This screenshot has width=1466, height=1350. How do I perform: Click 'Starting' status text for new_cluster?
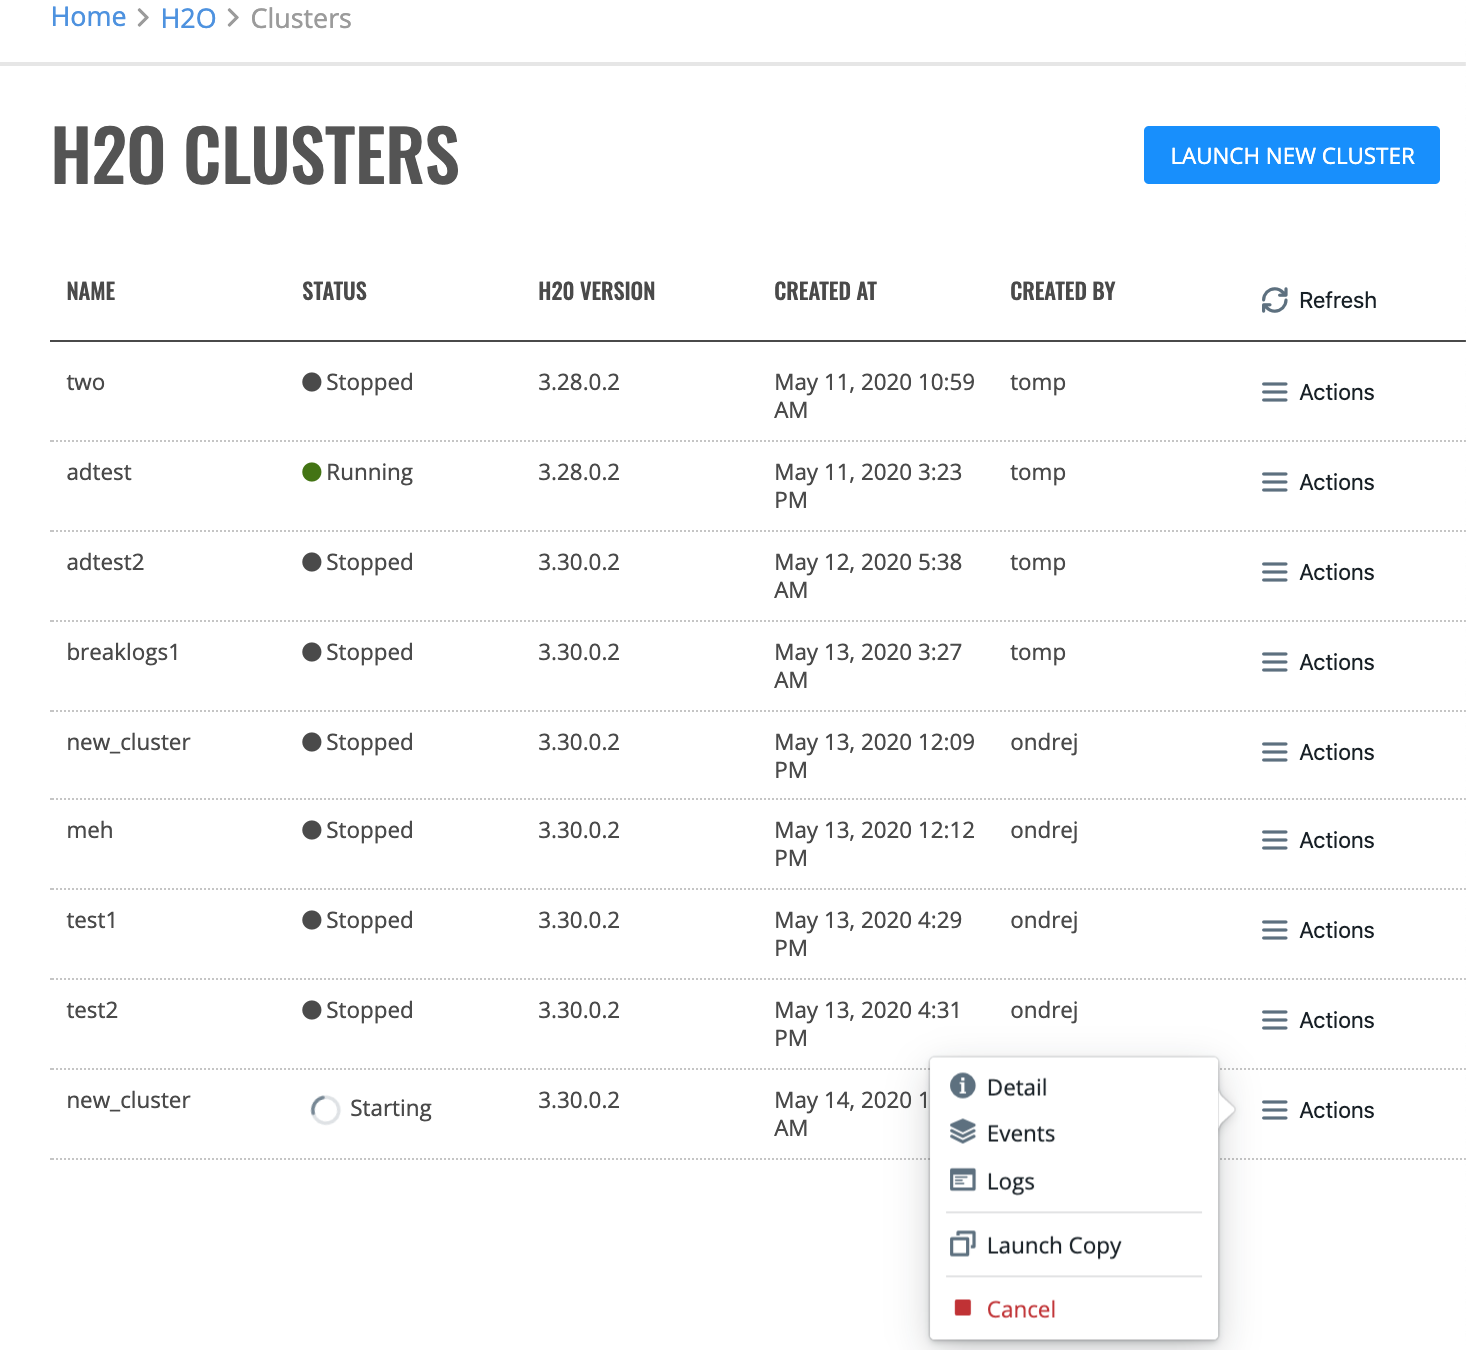click(391, 1108)
